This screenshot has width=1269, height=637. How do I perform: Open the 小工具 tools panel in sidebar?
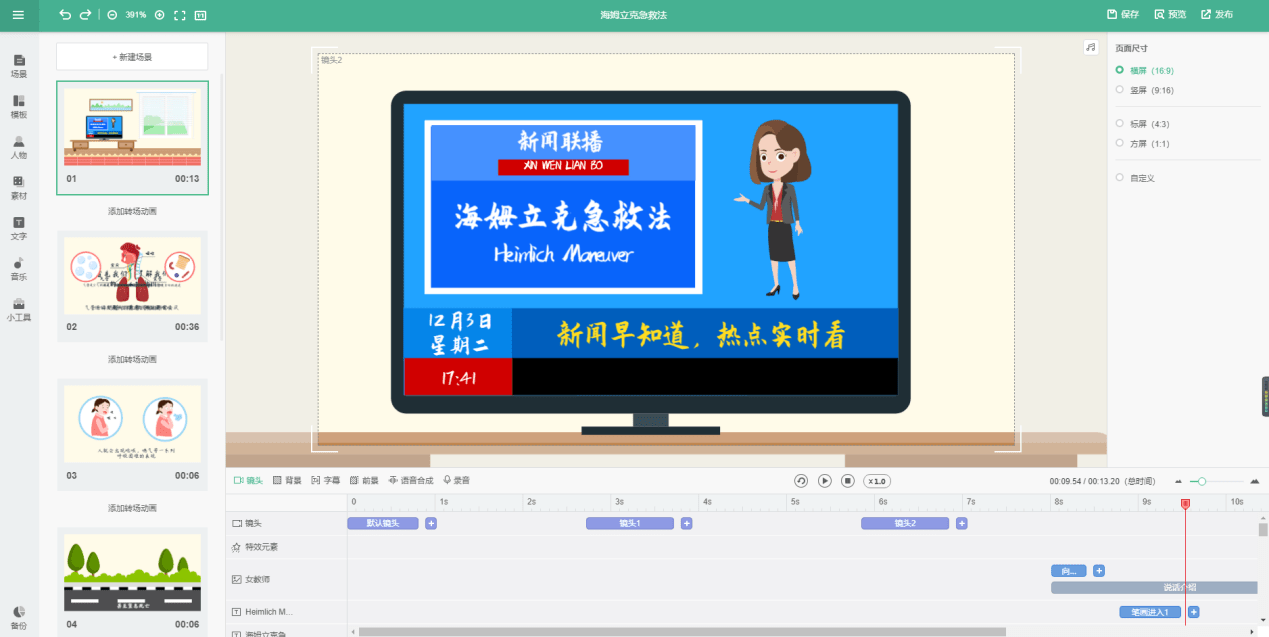coord(19,310)
